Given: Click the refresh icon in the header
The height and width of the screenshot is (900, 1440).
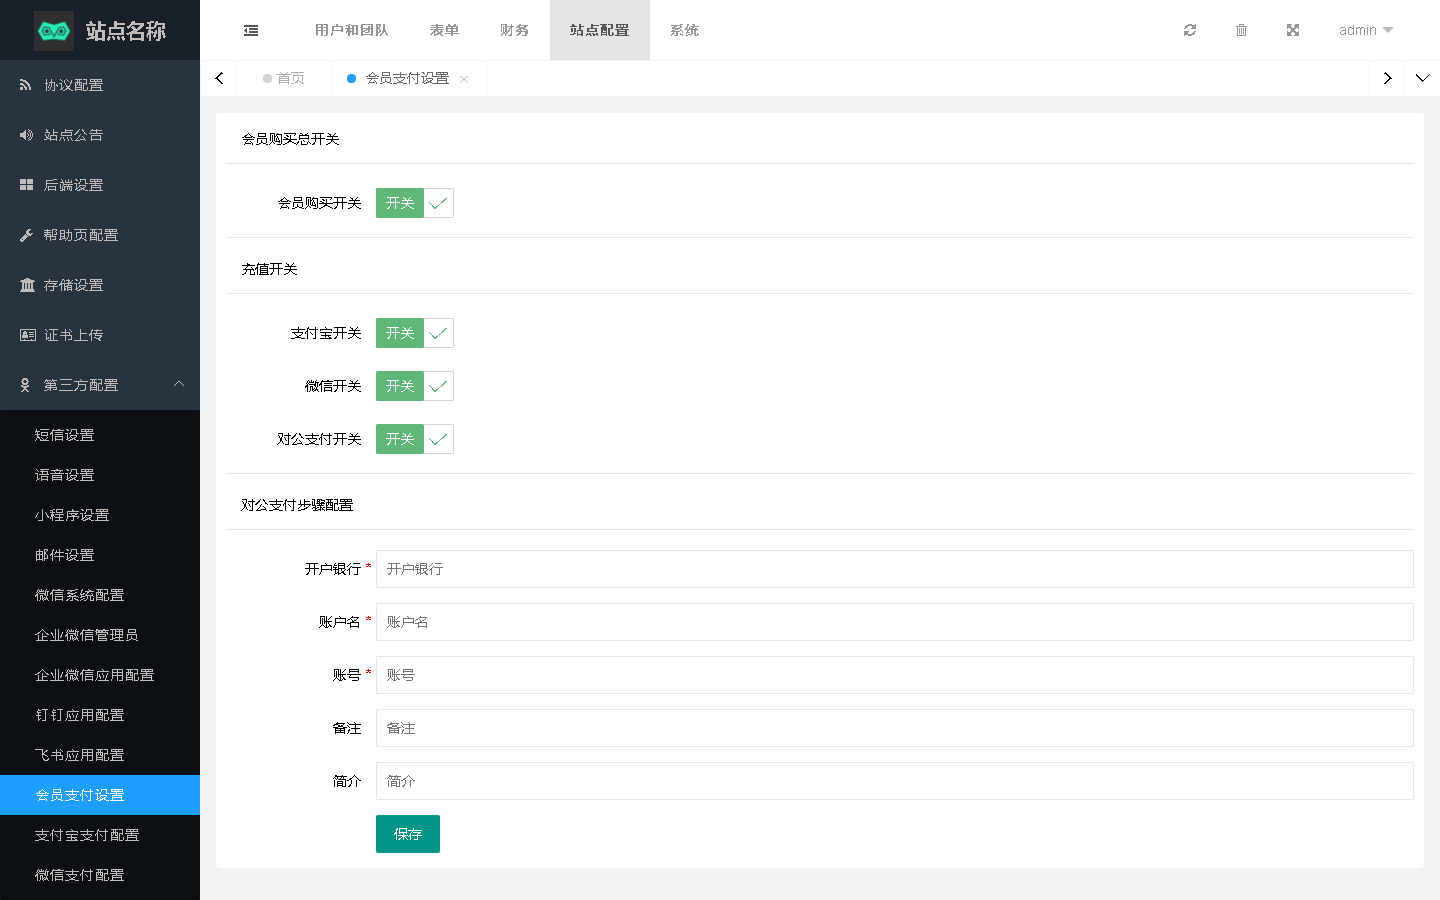Looking at the screenshot, I should point(1189,30).
